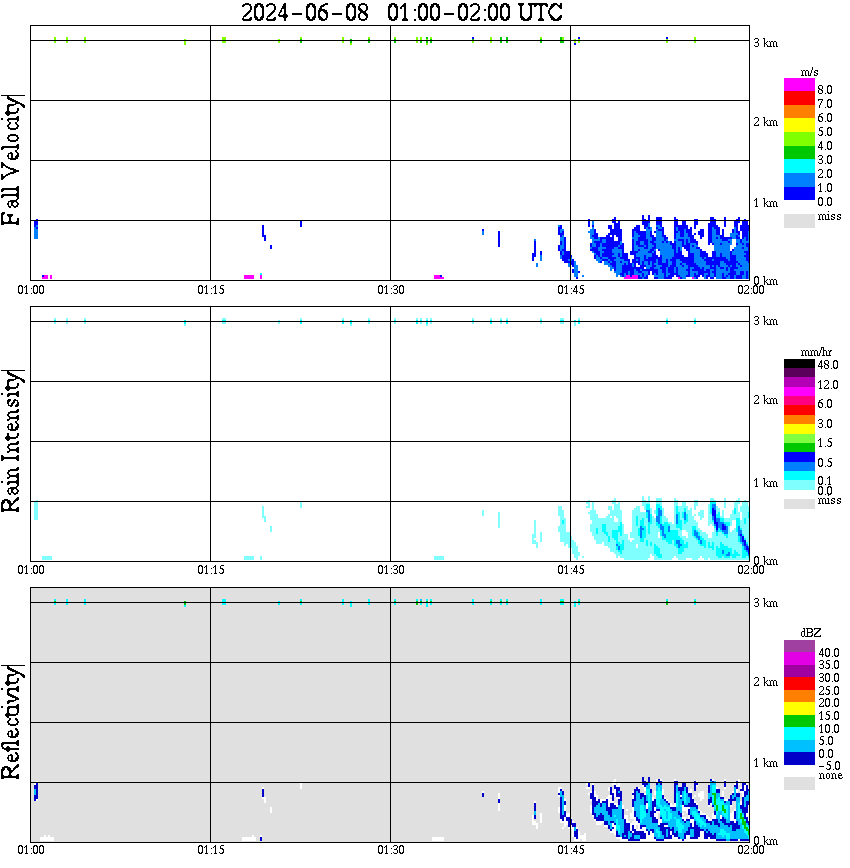Select the orange 3.0 mm/hr legend swatch

tap(799, 420)
